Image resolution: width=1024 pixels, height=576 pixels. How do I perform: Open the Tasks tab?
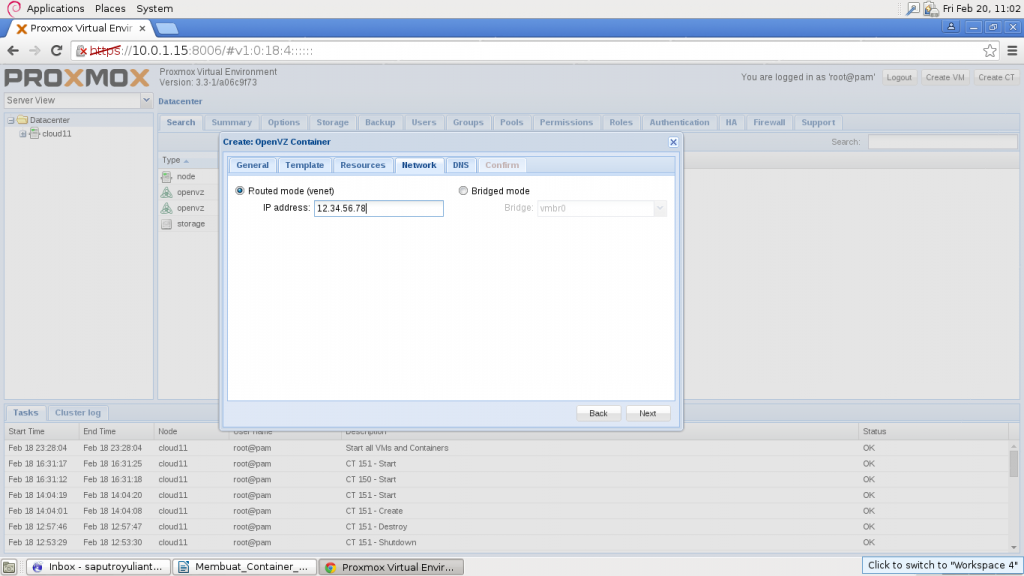[x=26, y=413]
